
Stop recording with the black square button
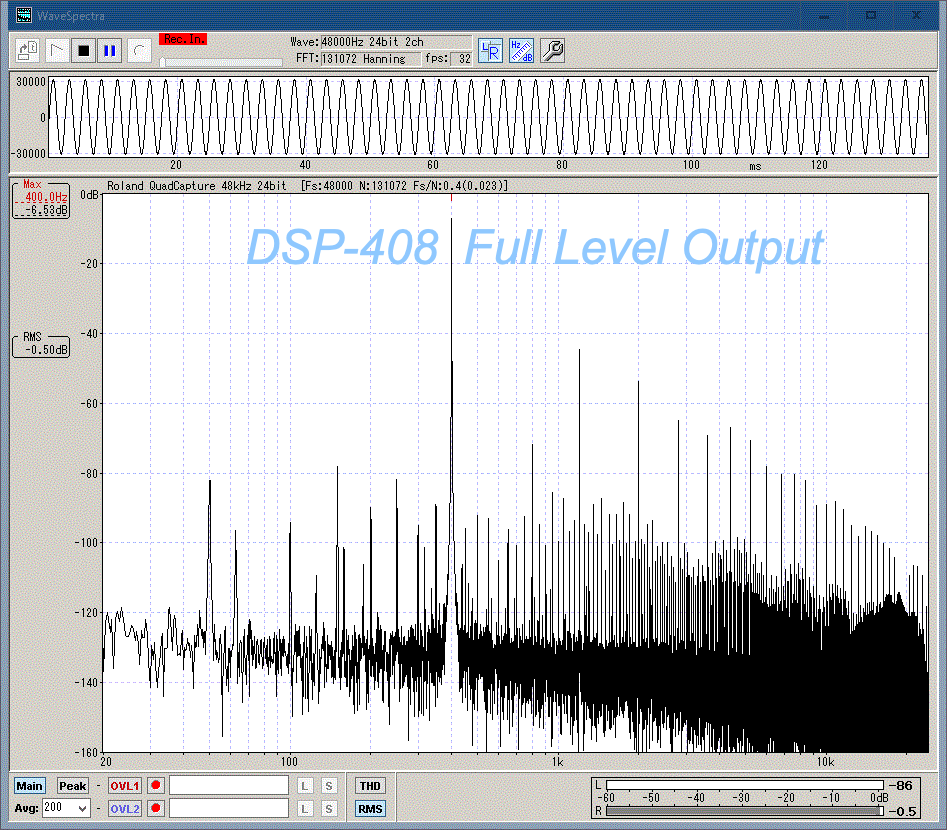point(84,51)
